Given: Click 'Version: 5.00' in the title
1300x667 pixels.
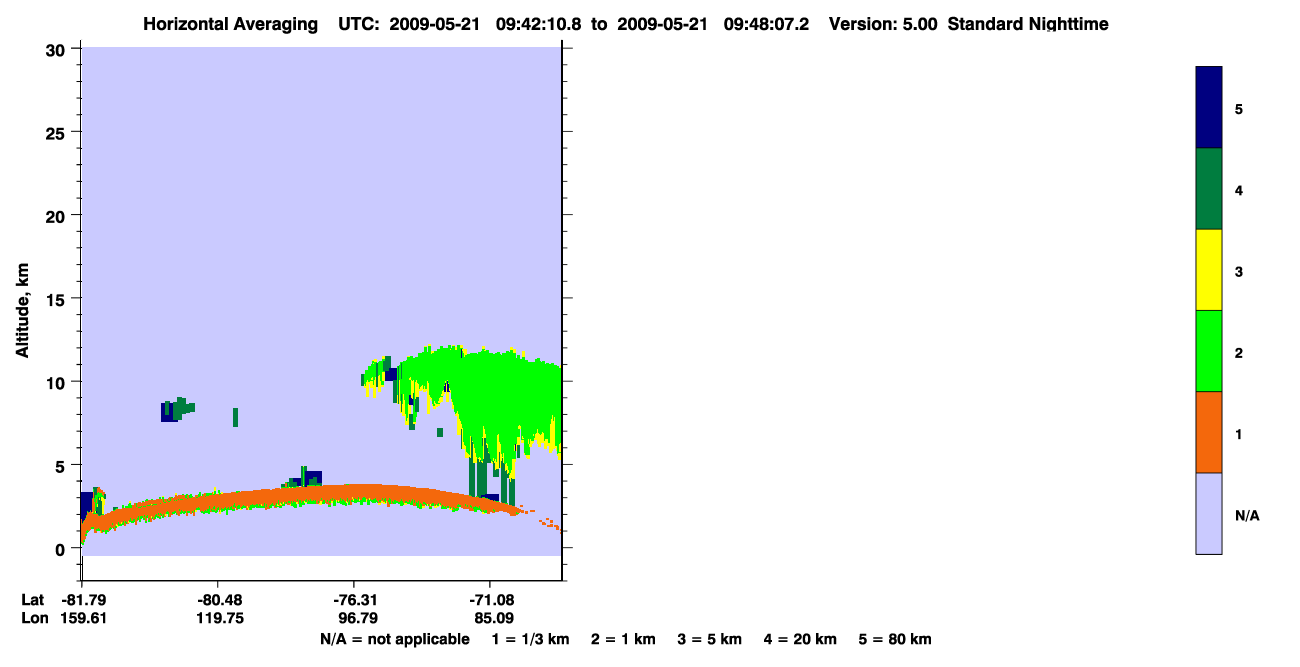Looking at the screenshot, I should pos(883,24).
